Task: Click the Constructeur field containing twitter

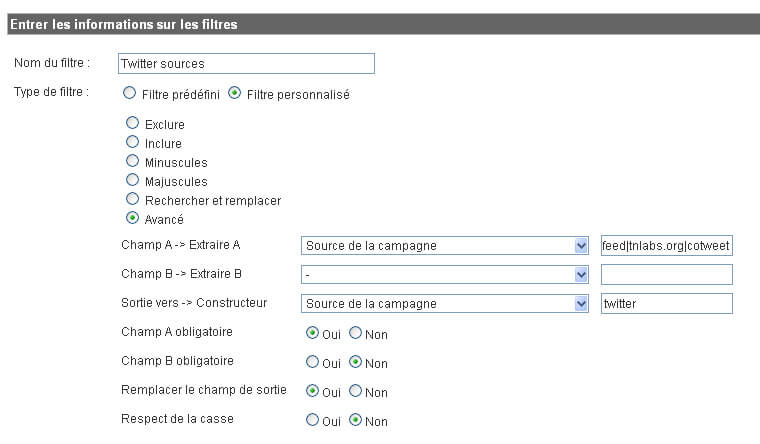Action: (666, 304)
